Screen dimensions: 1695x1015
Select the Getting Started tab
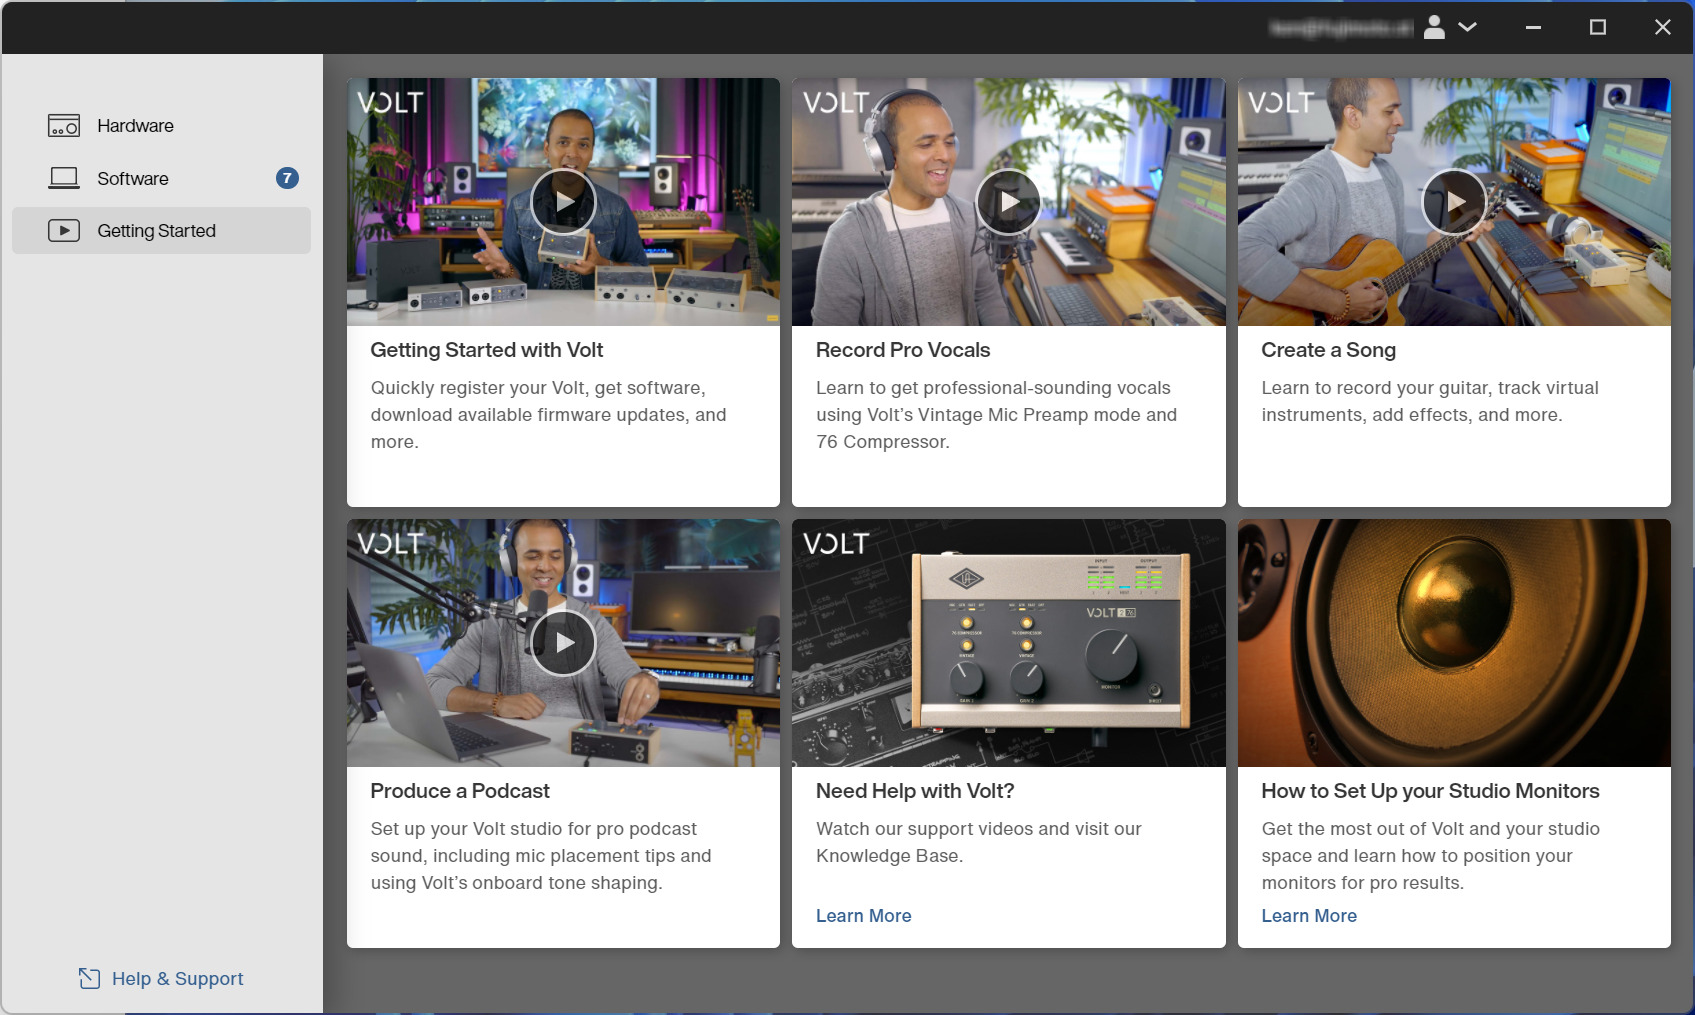tap(161, 231)
